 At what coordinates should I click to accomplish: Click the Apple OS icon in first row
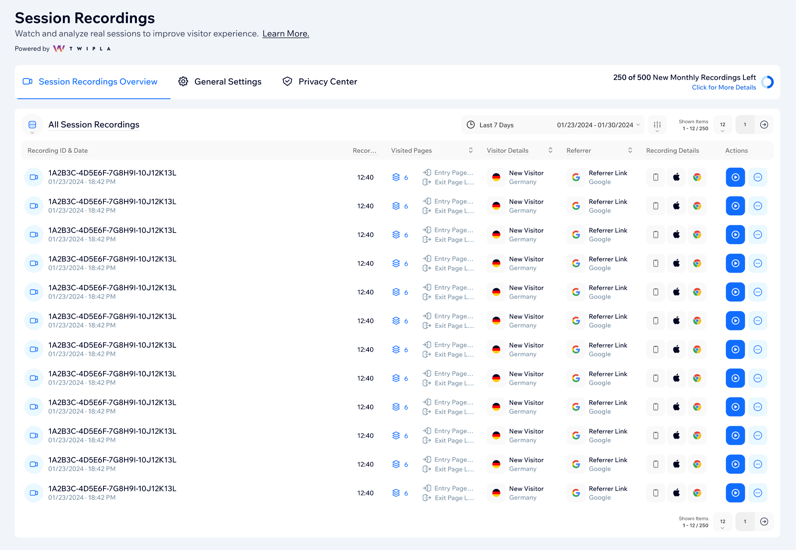coord(676,177)
